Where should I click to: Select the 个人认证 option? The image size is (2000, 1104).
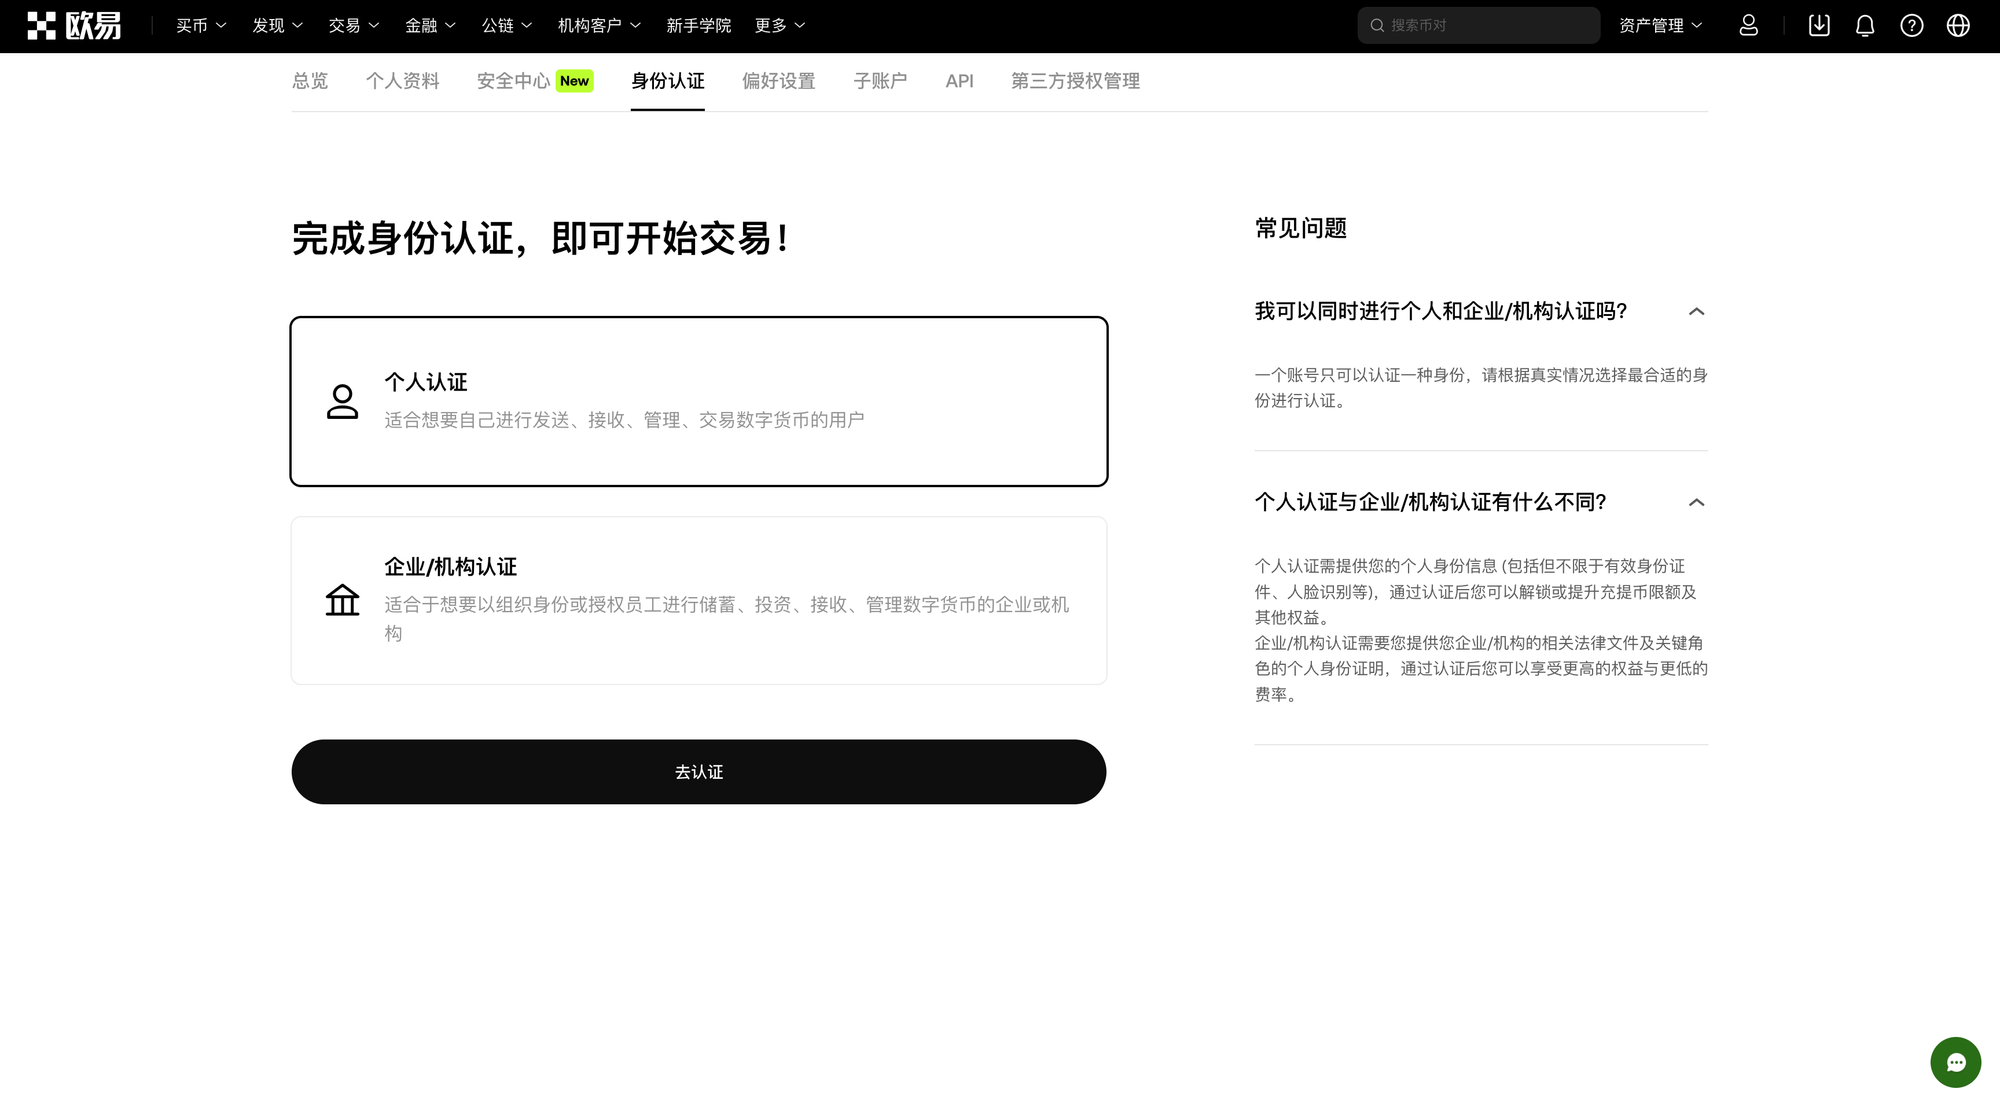[698, 400]
